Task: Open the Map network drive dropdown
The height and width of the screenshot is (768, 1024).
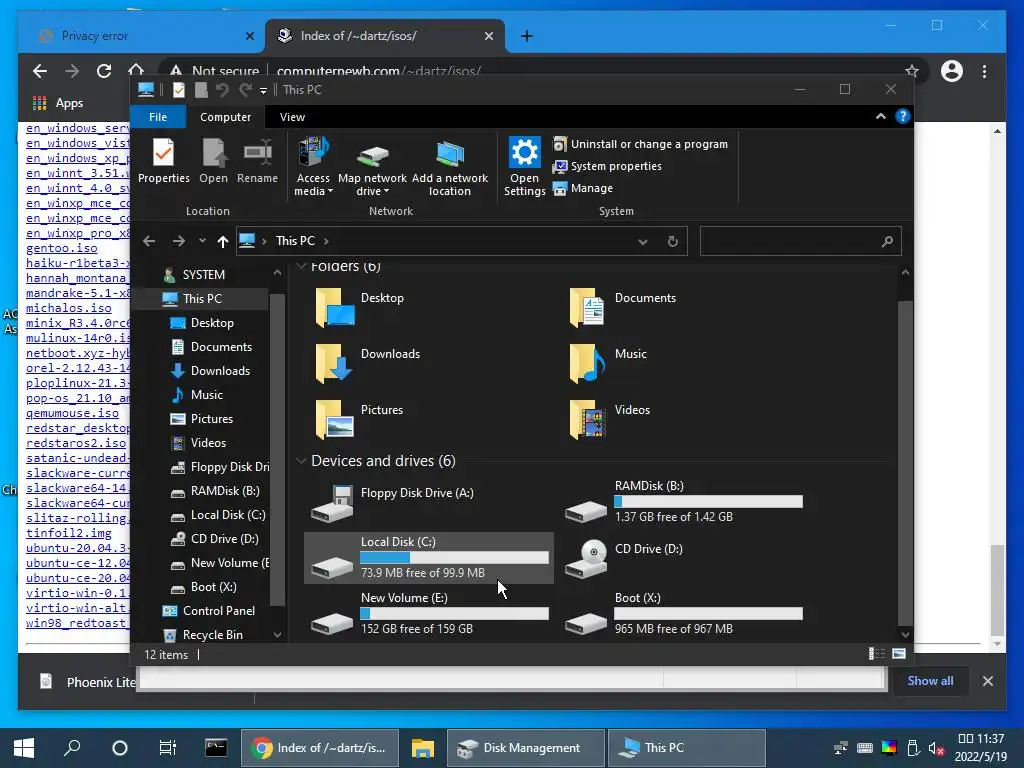Action: tap(372, 167)
